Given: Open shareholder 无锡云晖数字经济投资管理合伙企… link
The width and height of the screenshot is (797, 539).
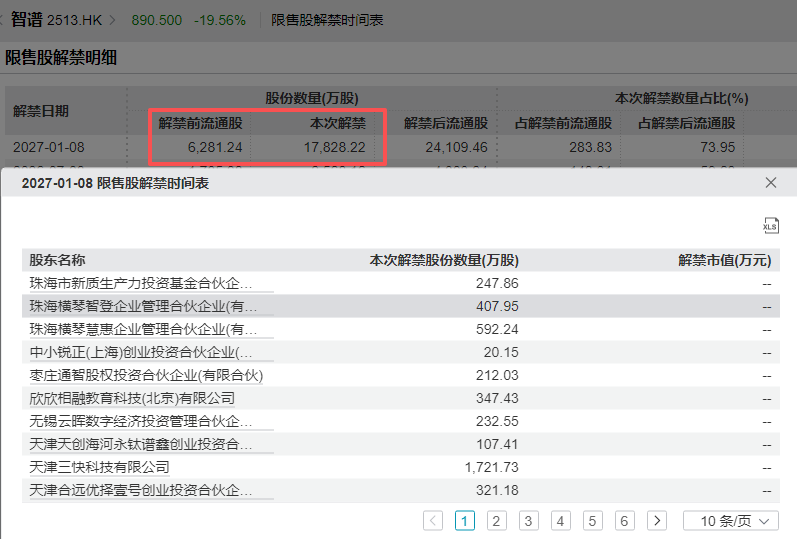Looking at the screenshot, I should pyautogui.click(x=141, y=421).
